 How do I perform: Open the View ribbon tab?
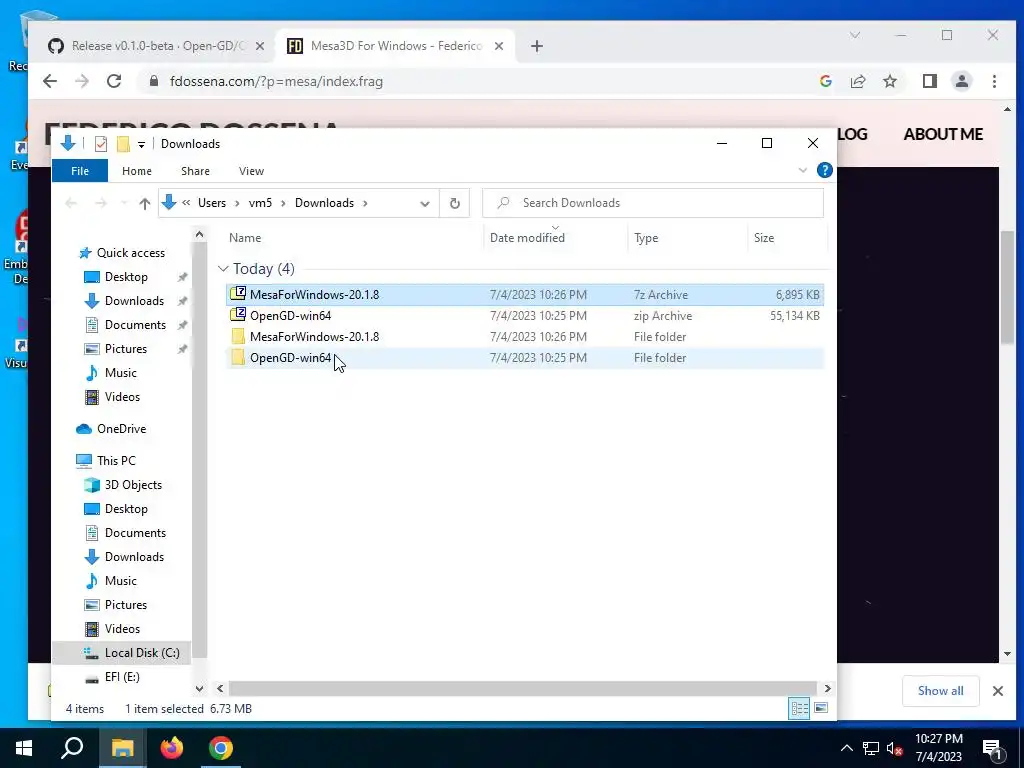(251, 171)
